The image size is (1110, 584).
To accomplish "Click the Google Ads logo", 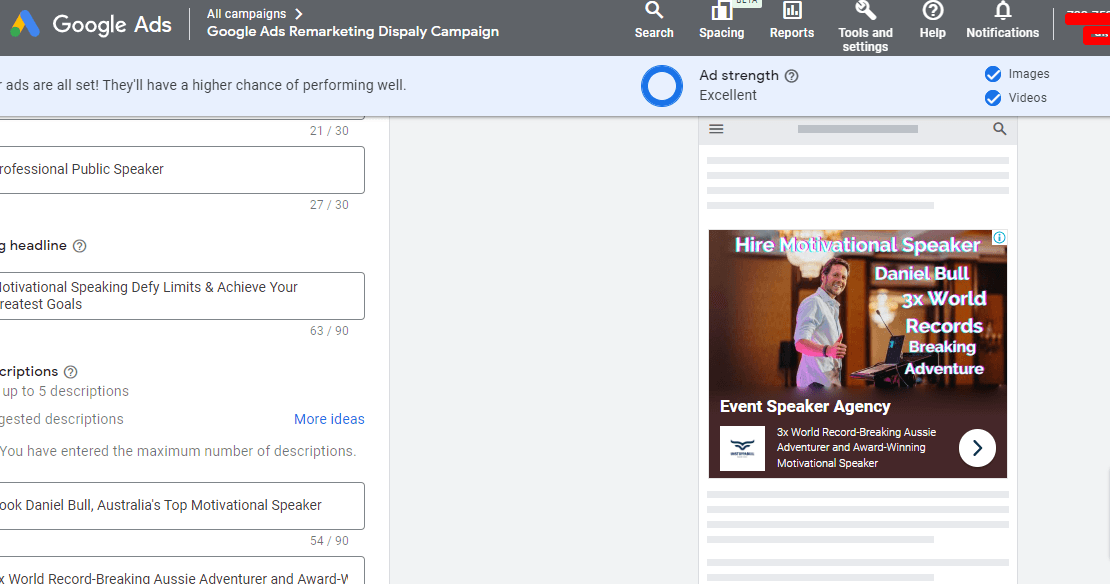I will (91, 24).
